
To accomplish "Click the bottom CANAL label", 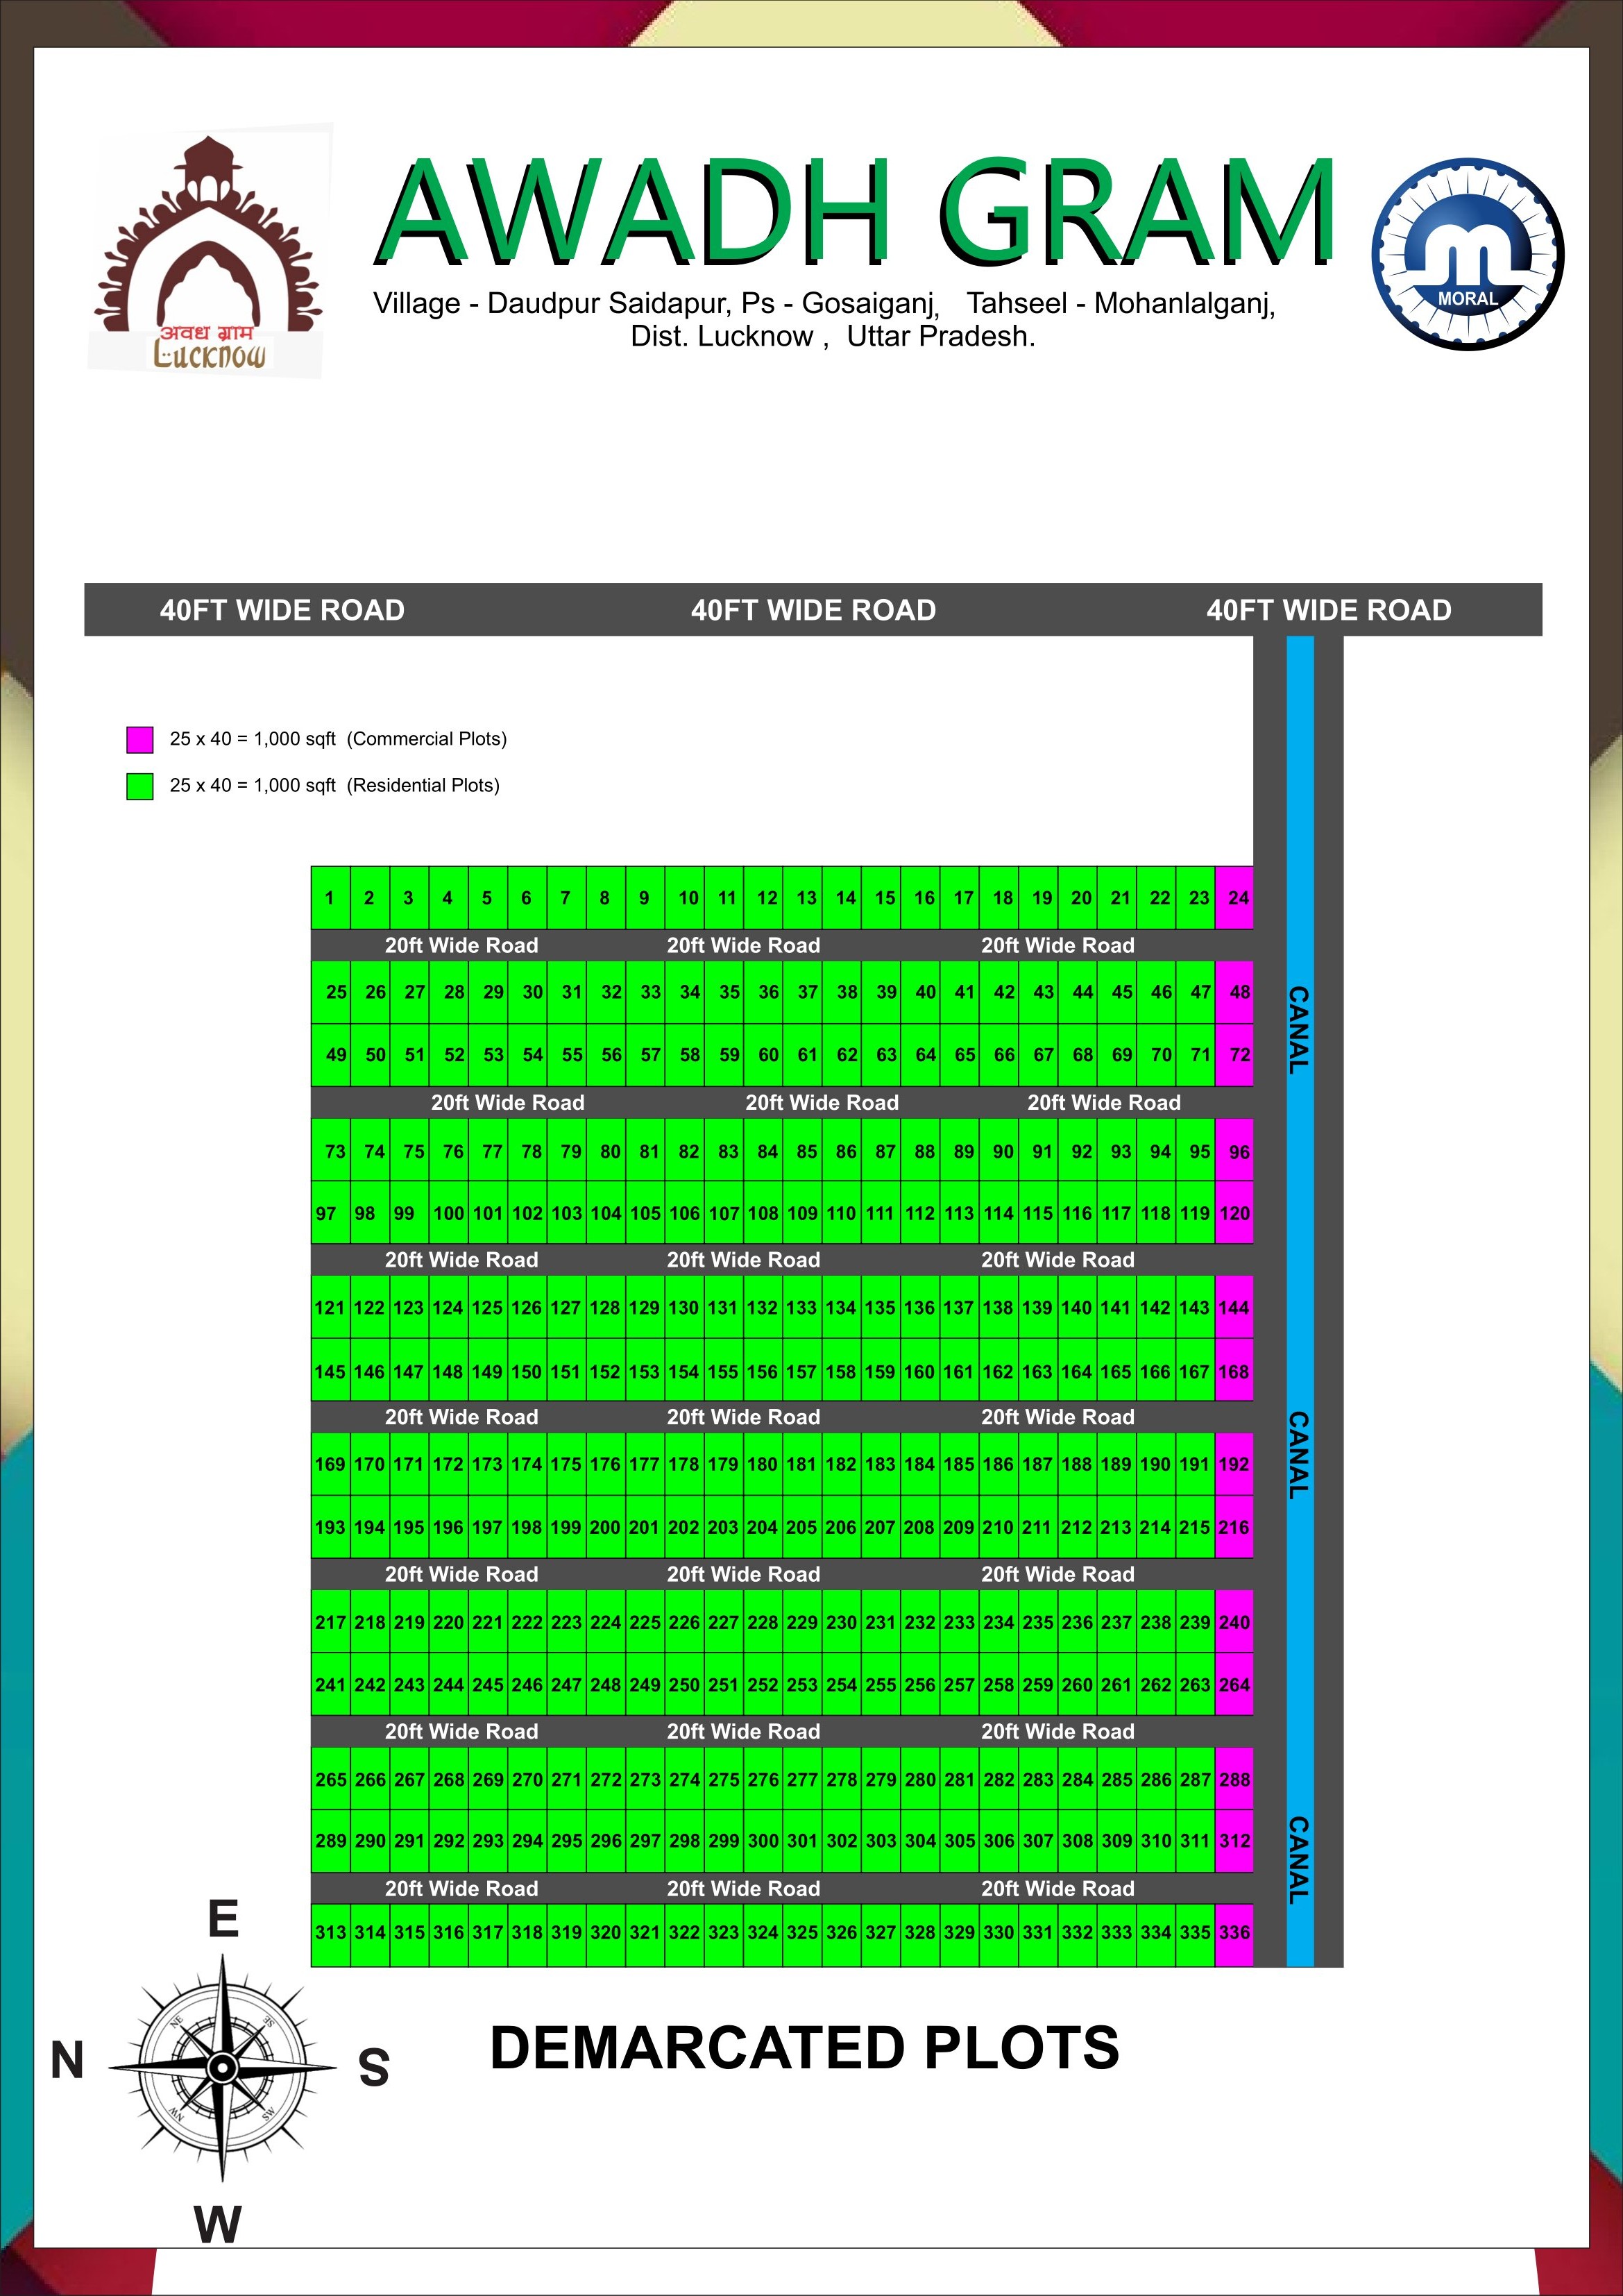I will pyautogui.click(x=1298, y=1860).
